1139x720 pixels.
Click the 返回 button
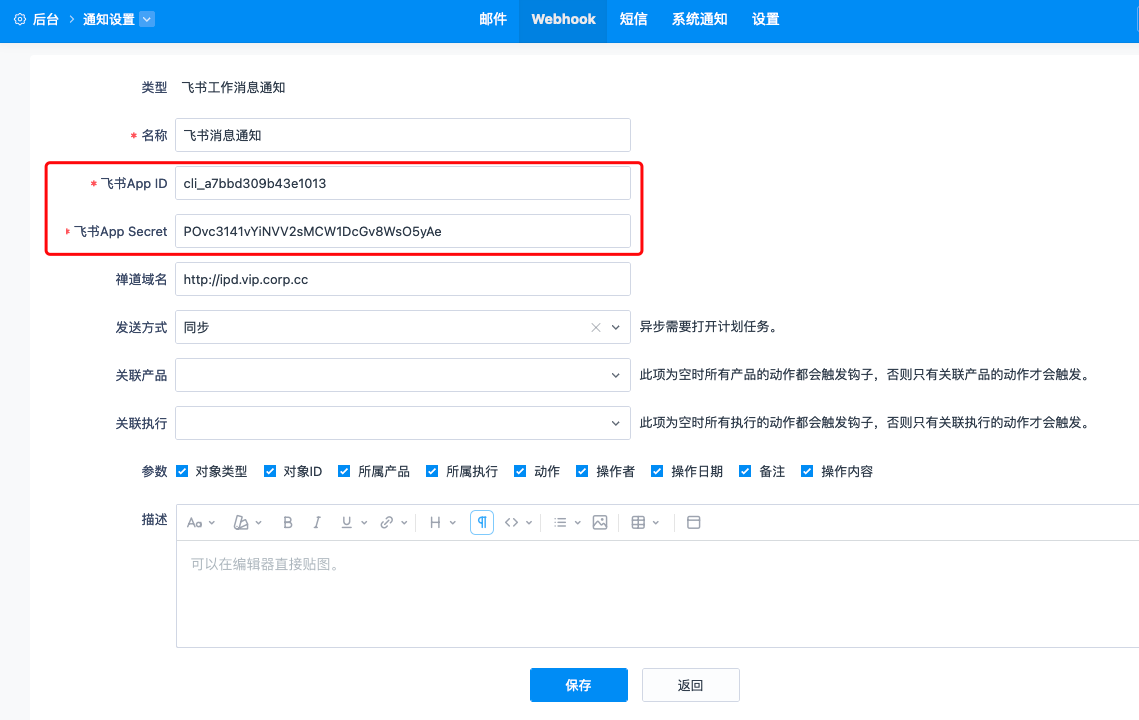click(691, 685)
